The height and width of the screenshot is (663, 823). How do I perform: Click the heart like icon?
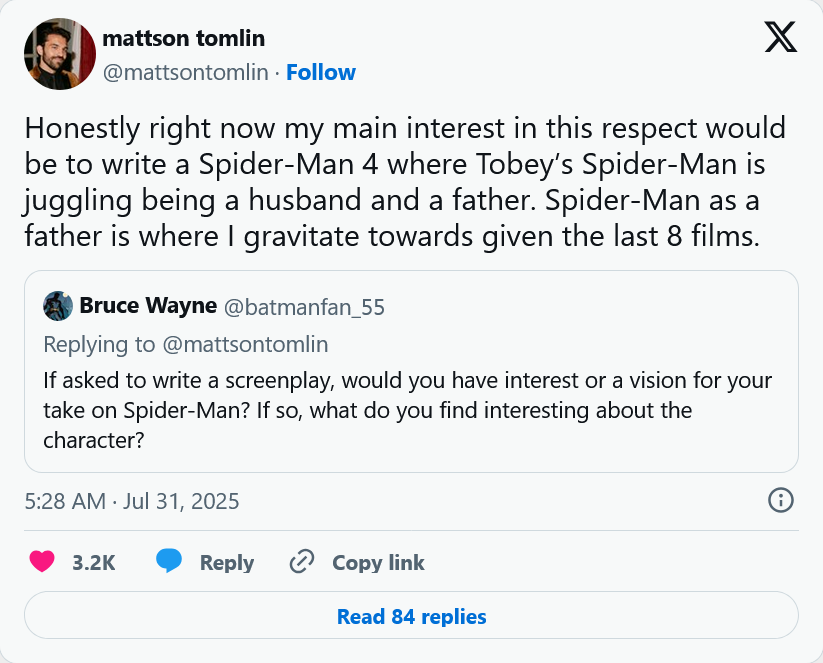tap(42, 562)
